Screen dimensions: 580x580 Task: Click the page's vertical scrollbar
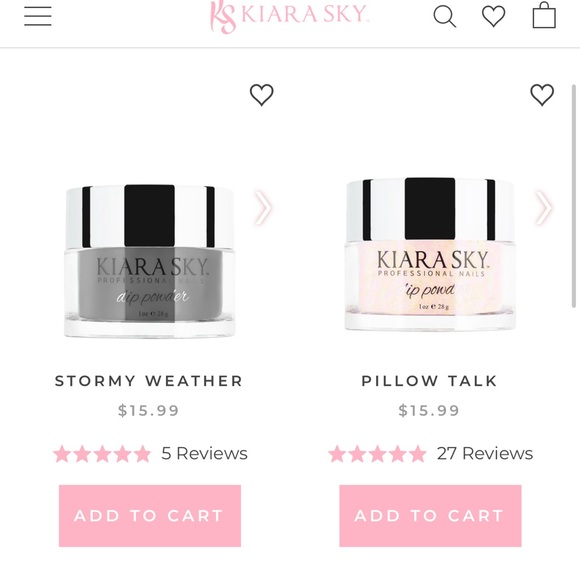(574, 196)
